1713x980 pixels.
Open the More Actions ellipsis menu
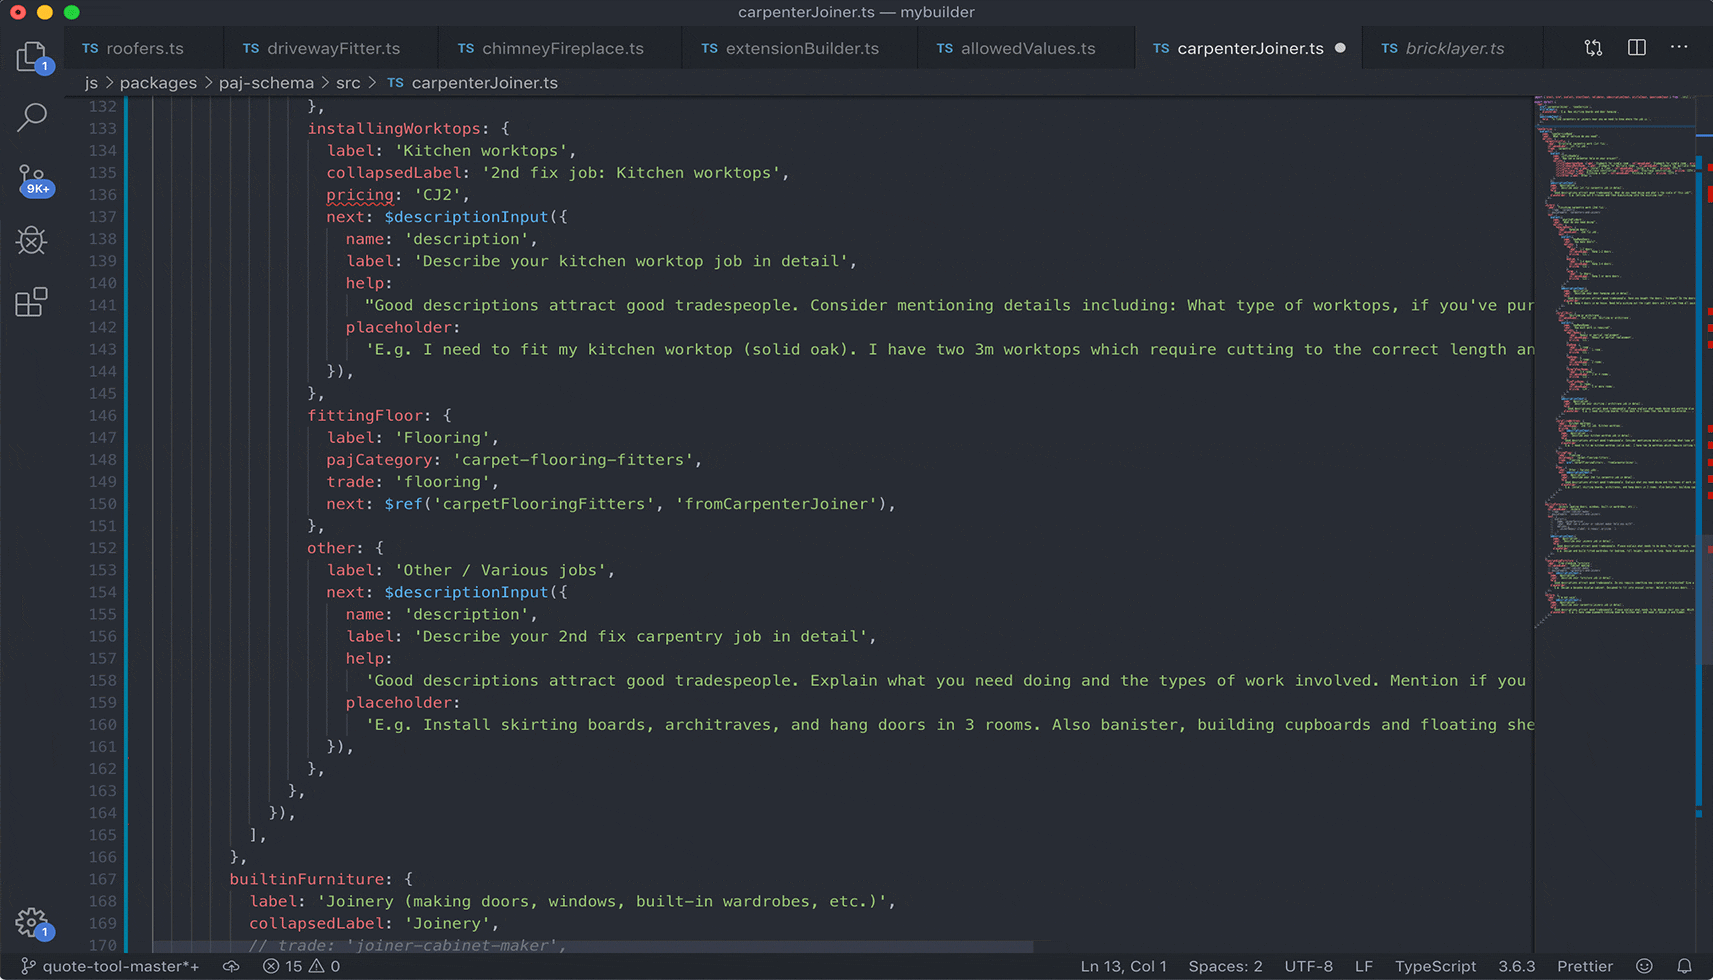[x=1679, y=48]
